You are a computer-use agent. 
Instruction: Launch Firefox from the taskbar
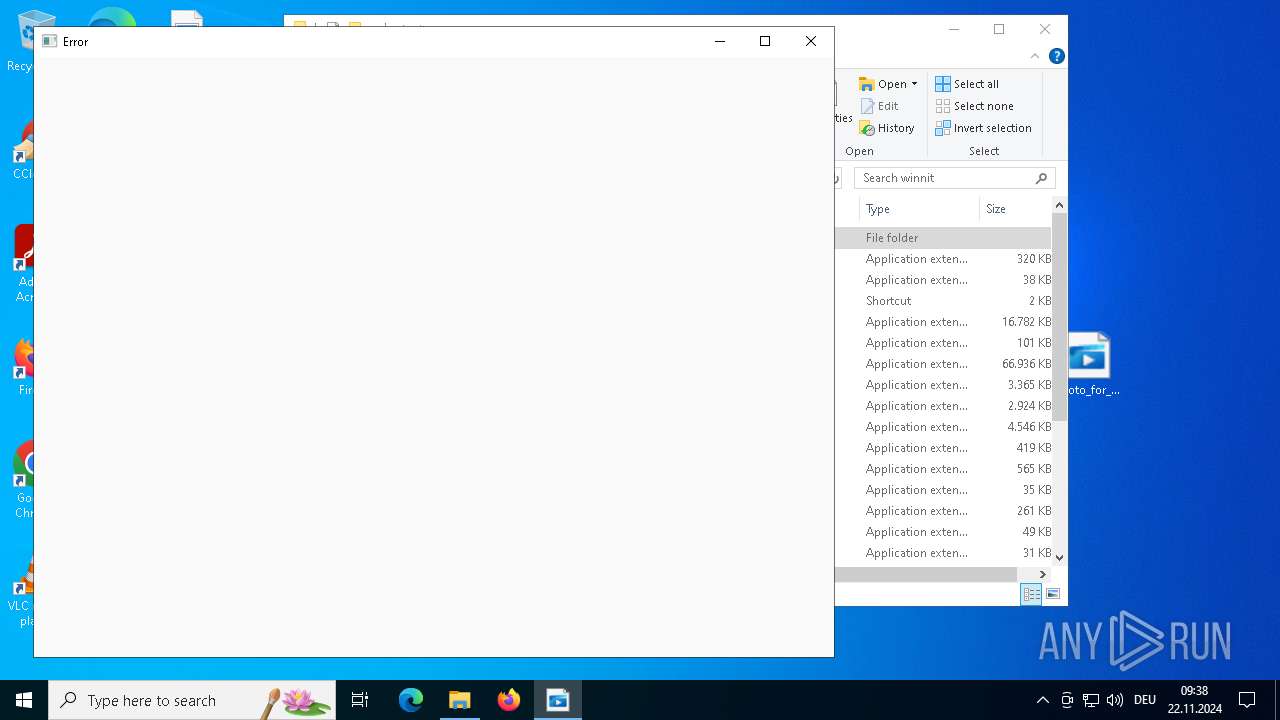(x=509, y=700)
